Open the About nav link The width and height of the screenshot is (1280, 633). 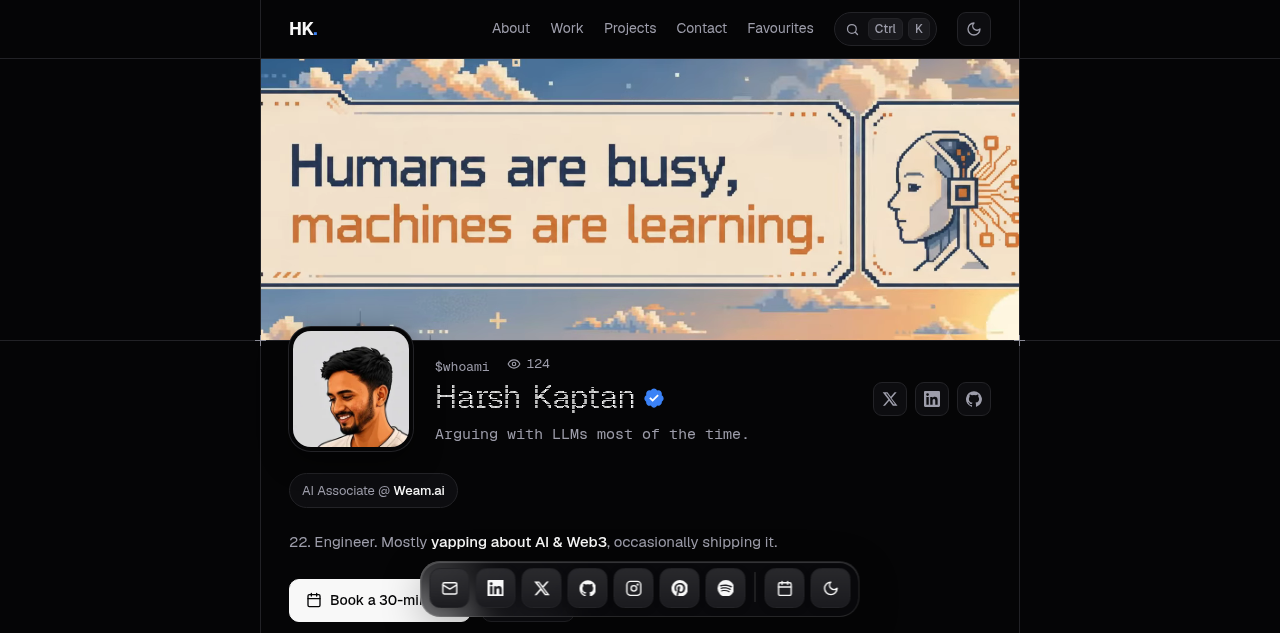click(x=511, y=28)
